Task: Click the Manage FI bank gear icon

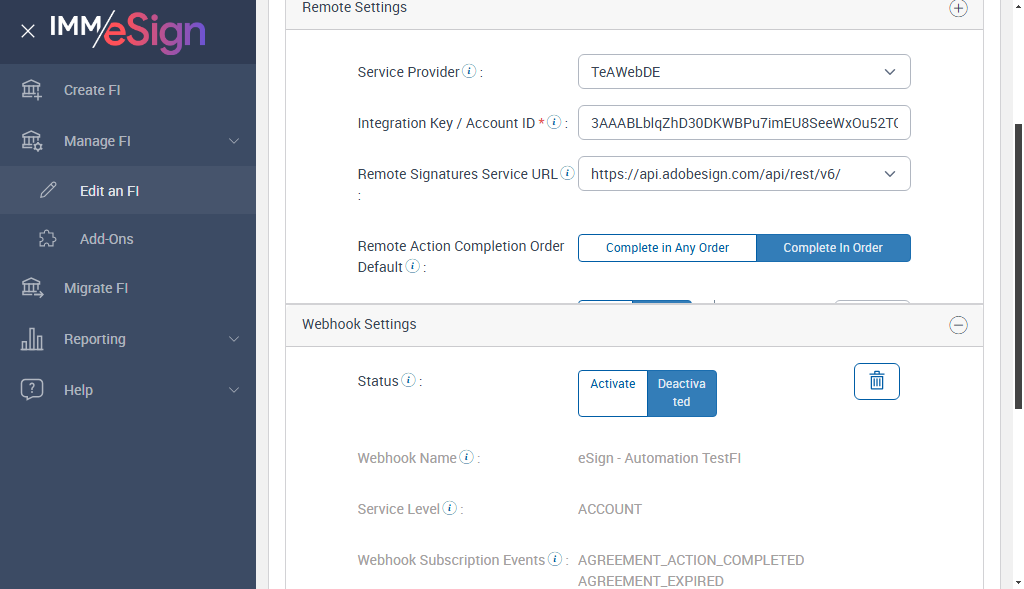Action: (x=31, y=140)
